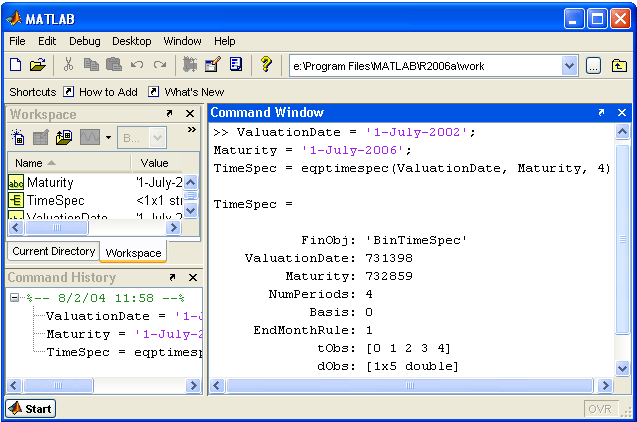Image resolution: width=637 pixels, height=422 pixels.
Task: Click the current directory path field
Action: pyautogui.click(x=426, y=66)
